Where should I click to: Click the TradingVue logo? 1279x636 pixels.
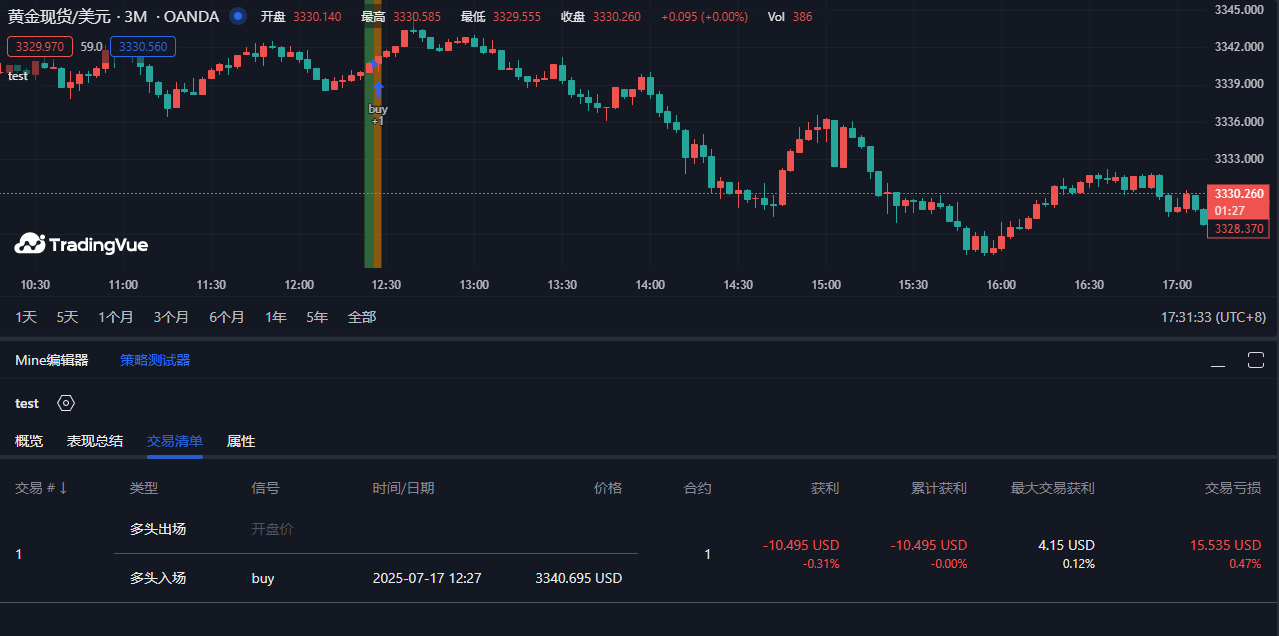tap(81, 243)
